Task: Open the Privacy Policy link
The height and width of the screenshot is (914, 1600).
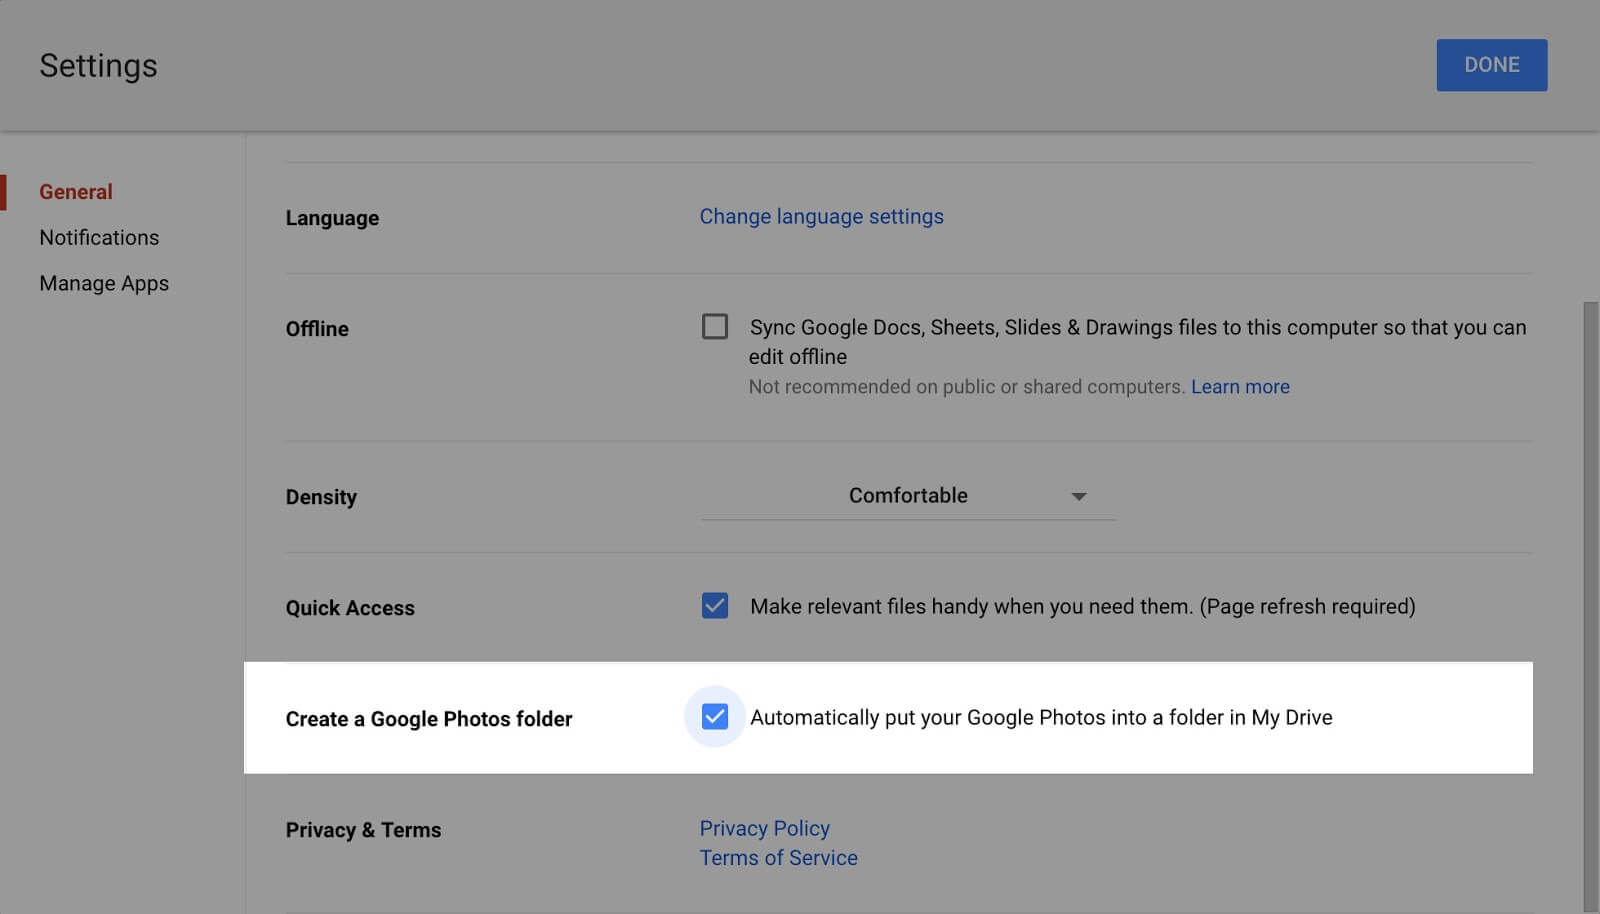Action: click(x=764, y=829)
